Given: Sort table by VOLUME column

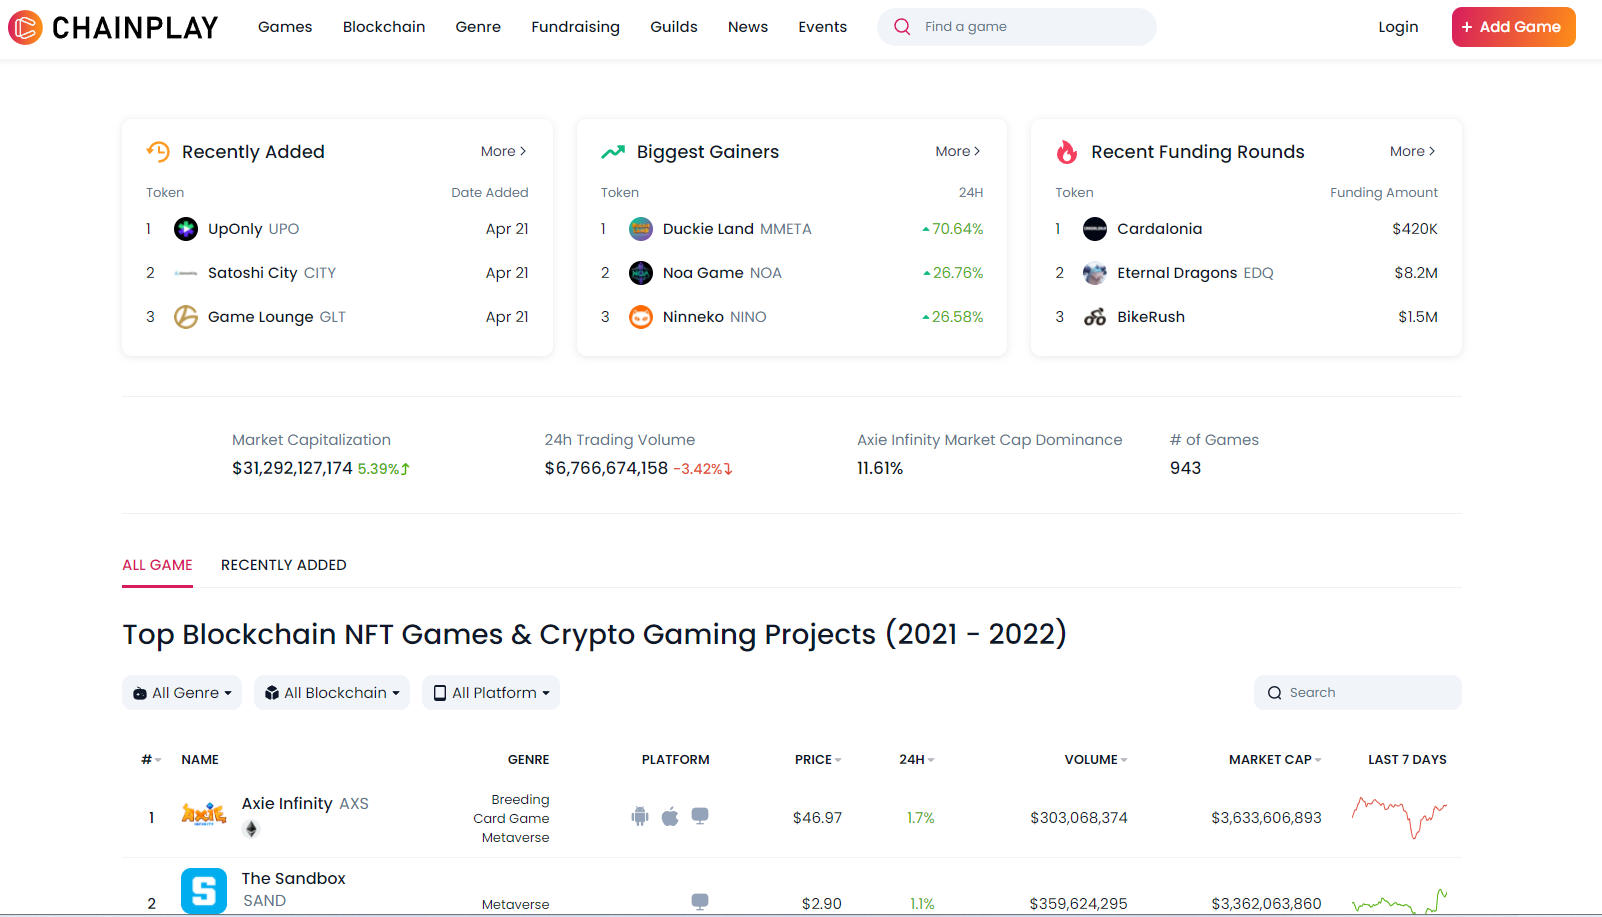Looking at the screenshot, I should (x=1096, y=760).
